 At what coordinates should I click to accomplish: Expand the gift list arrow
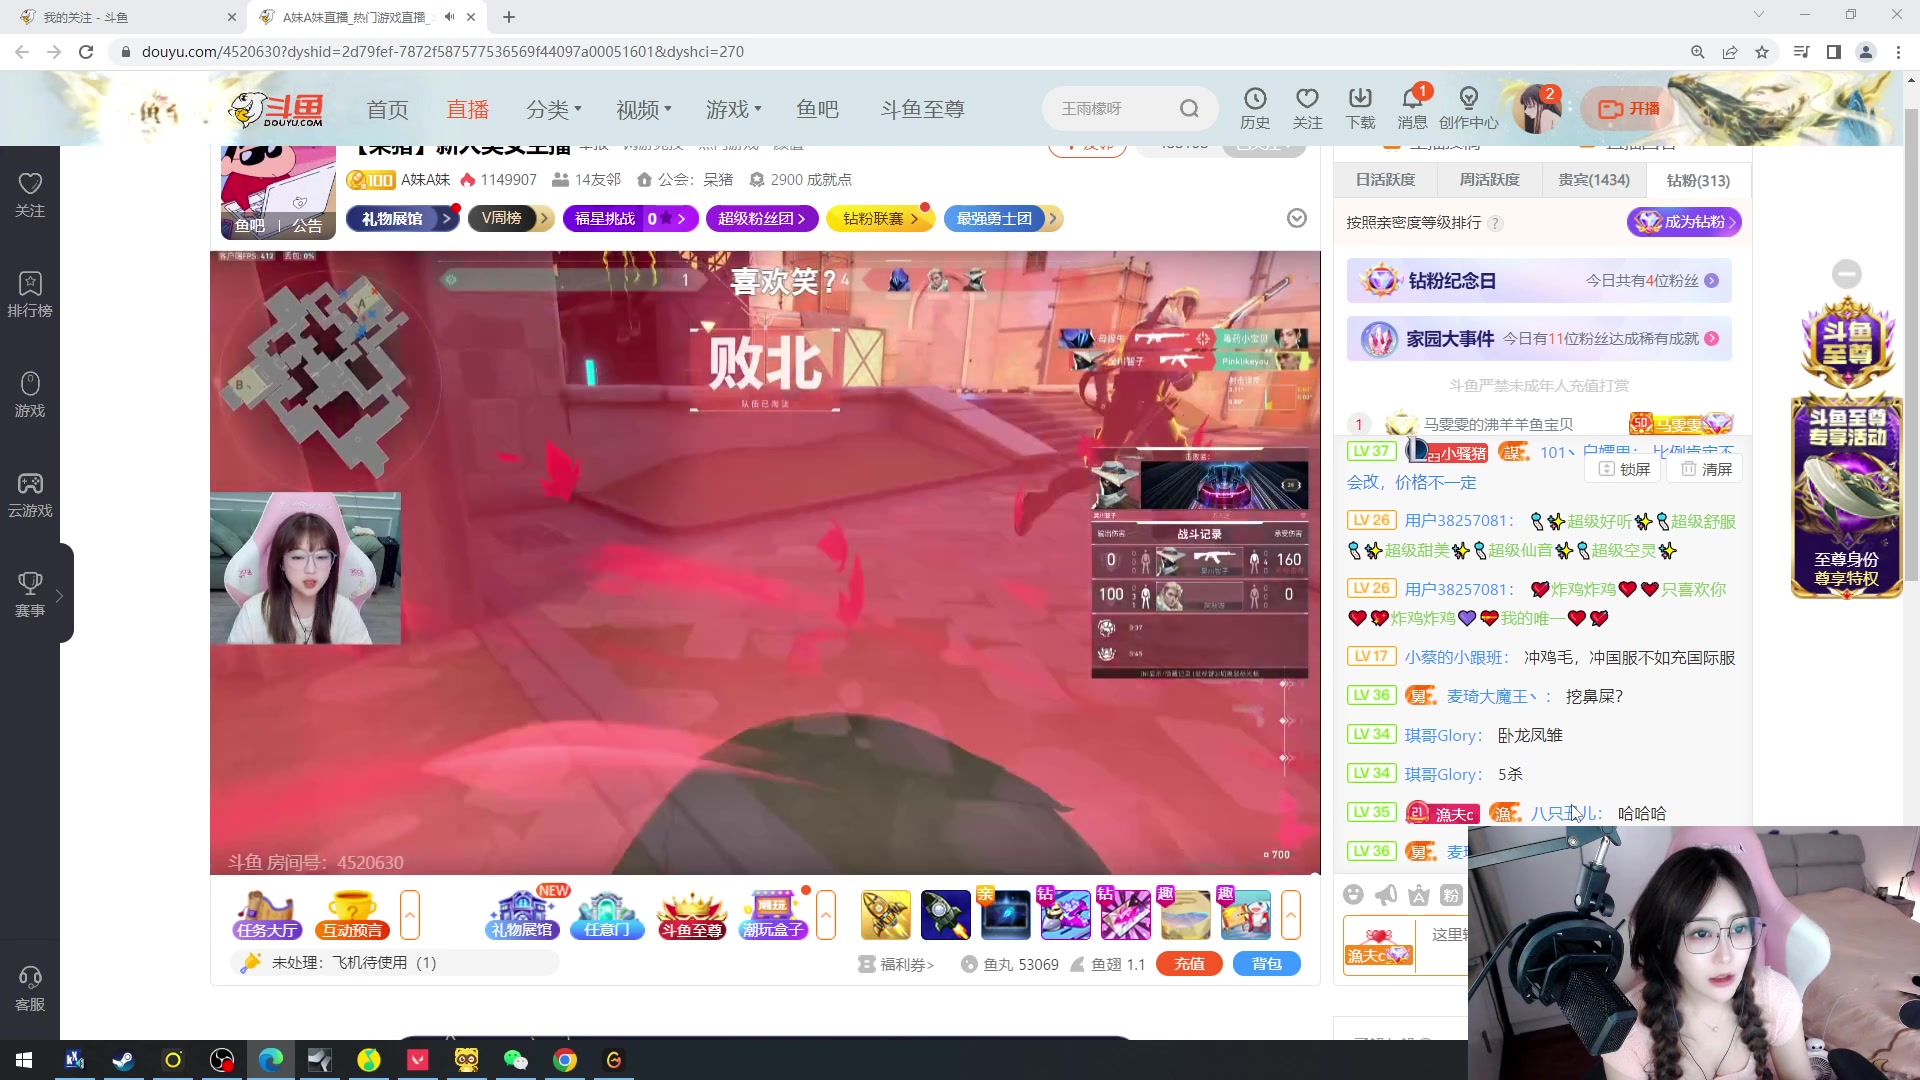click(1290, 915)
